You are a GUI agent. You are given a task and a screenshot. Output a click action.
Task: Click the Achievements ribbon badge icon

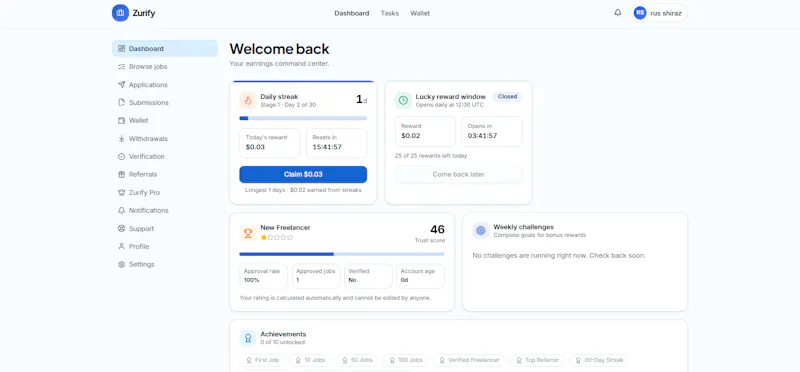coord(248,338)
